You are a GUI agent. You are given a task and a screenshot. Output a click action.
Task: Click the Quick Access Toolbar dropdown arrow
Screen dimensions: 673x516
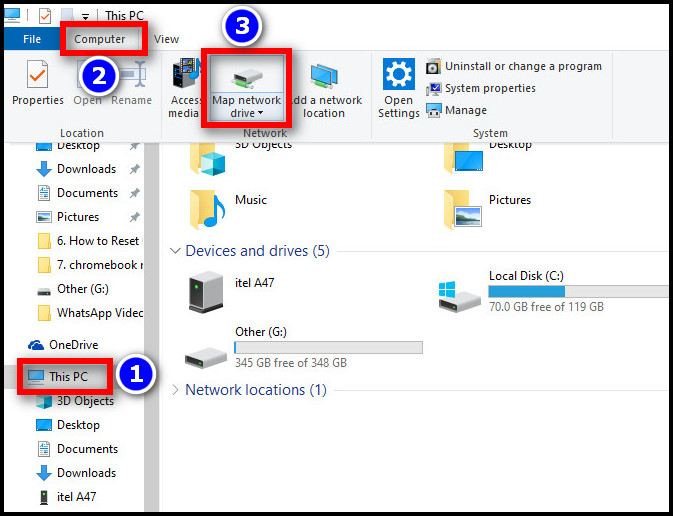tap(85, 16)
